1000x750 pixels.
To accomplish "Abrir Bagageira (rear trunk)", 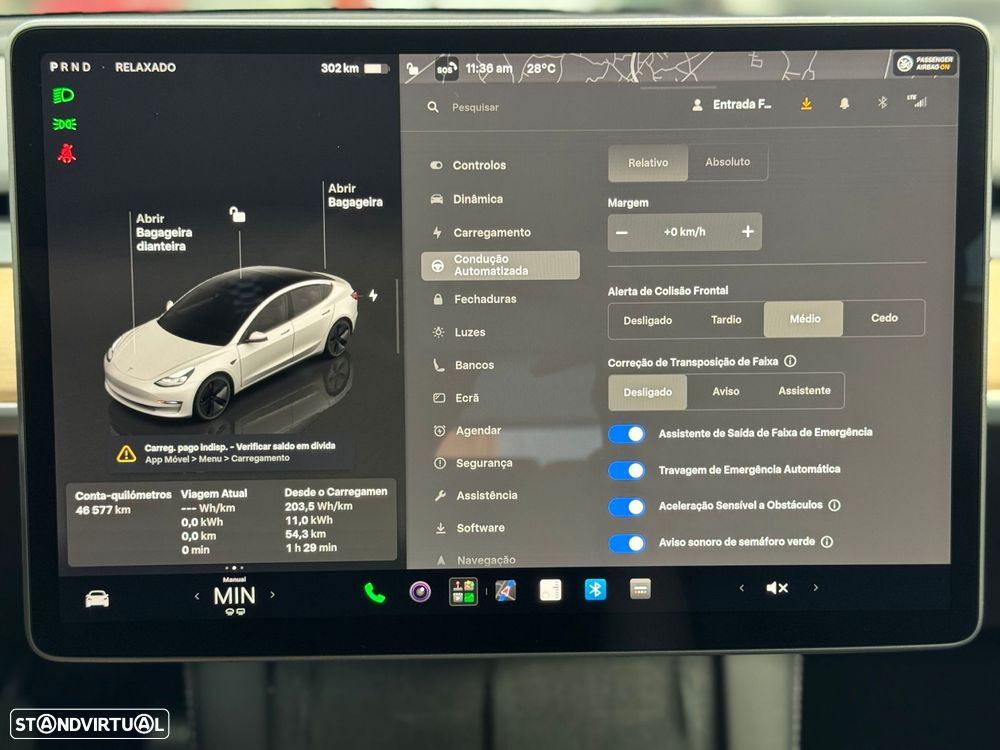I will (355, 195).
